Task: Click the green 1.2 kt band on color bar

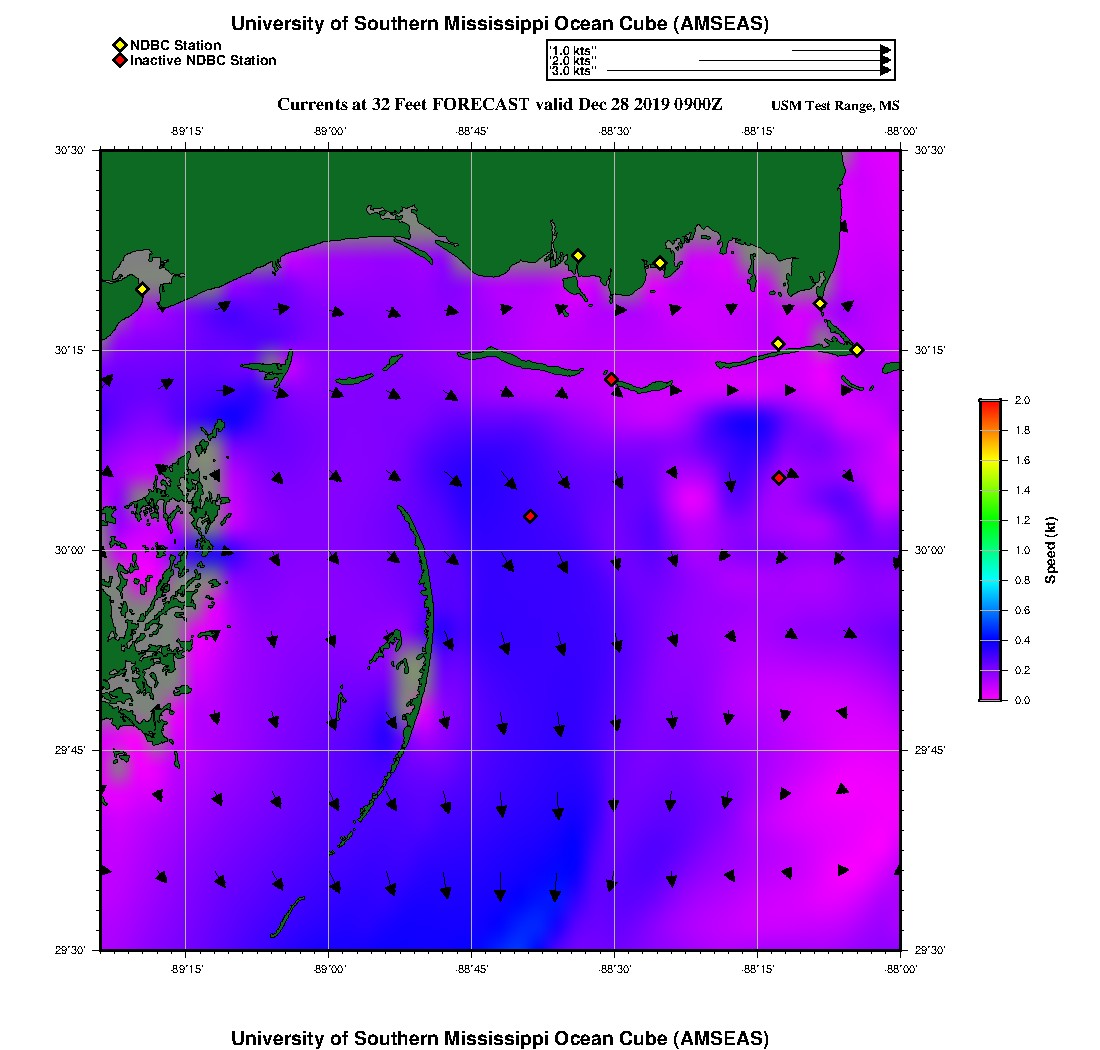Action: (990, 520)
